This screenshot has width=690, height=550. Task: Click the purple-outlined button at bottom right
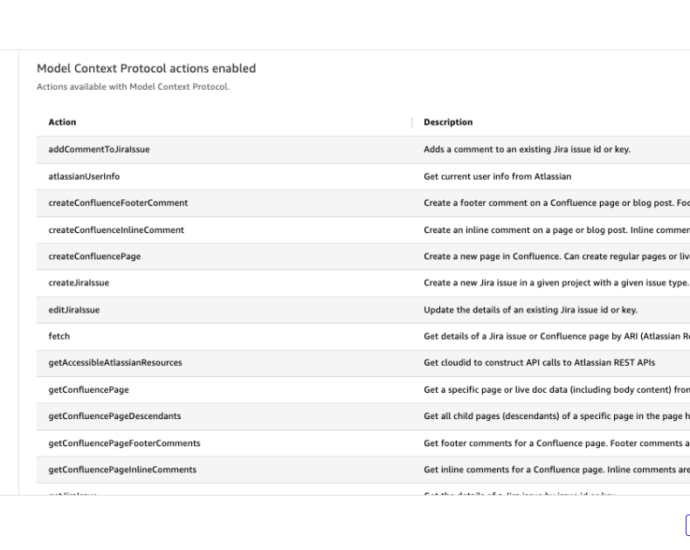tap(686, 526)
